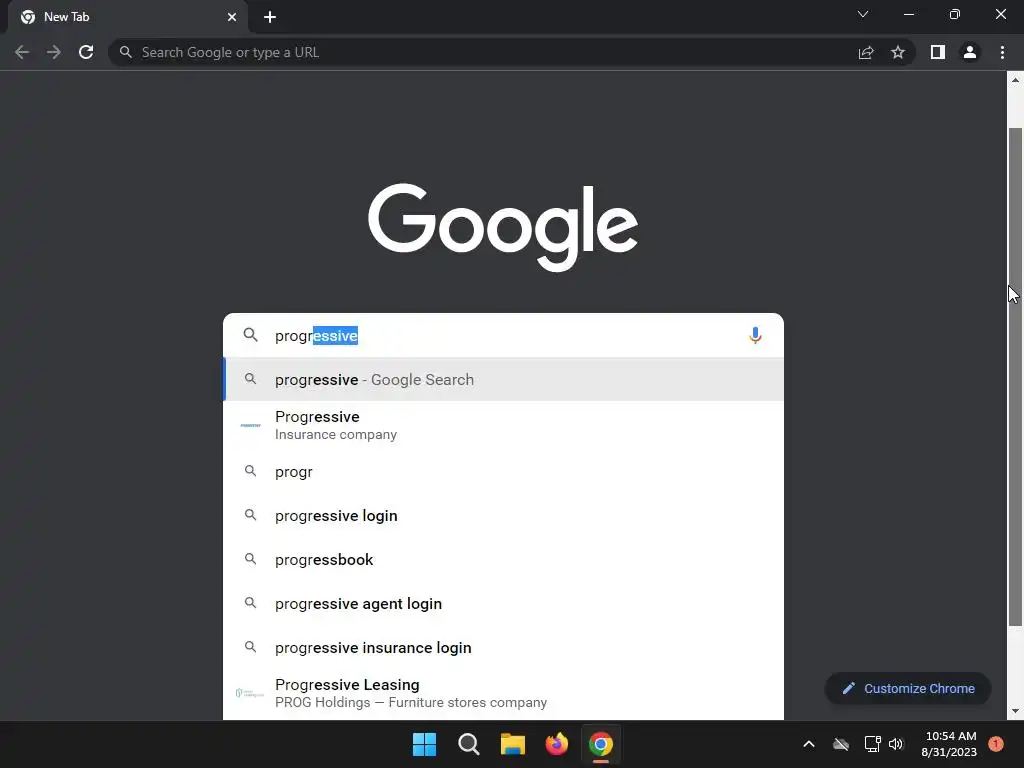Show hidden system tray icons
Screen dimensions: 1024x768
tap(808, 744)
